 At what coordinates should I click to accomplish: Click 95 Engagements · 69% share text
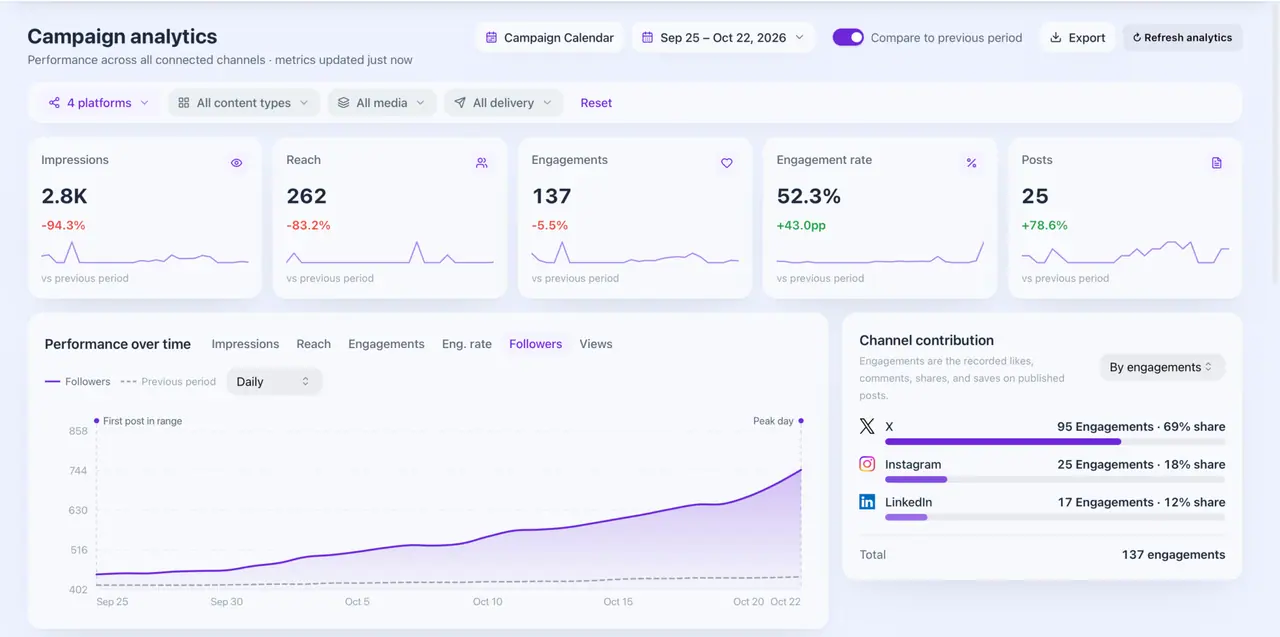(x=1141, y=426)
